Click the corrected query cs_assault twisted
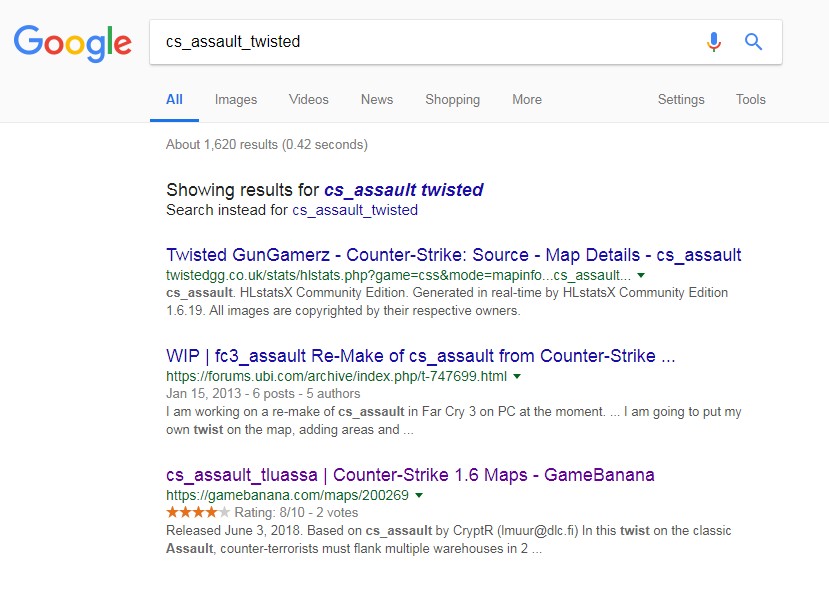The width and height of the screenshot is (829, 600). pyautogui.click(x=403, y=189)
